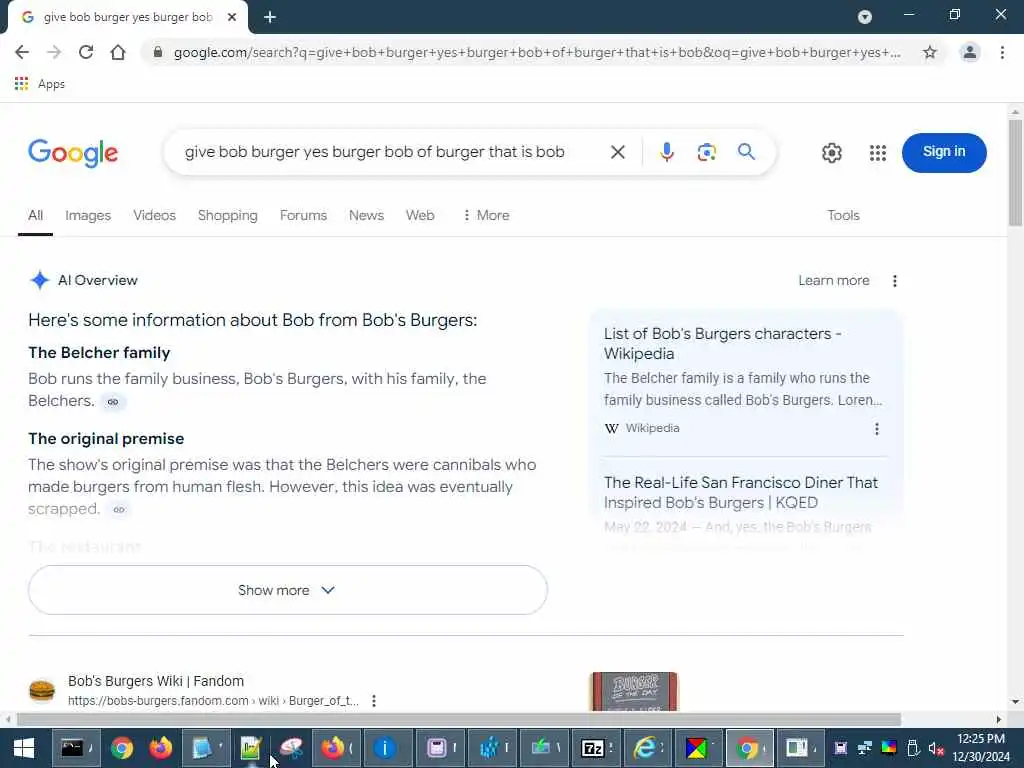Select 'The Belcher family' heading text
The height and width of the screenshot is (768, 1024).
(x=99, y=353)
